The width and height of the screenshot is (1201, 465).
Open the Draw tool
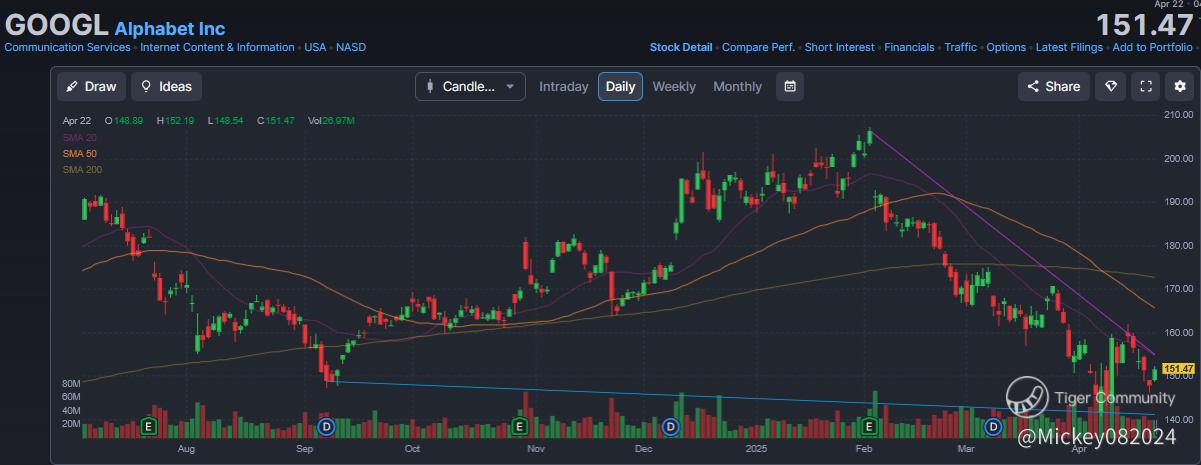point(90,86)
